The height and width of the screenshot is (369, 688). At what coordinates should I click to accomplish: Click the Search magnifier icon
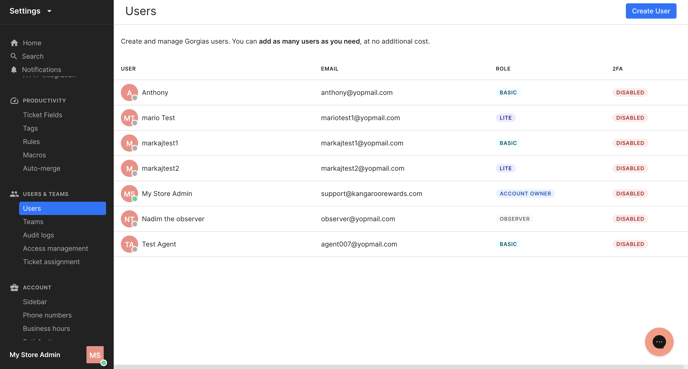coord(14,56)
